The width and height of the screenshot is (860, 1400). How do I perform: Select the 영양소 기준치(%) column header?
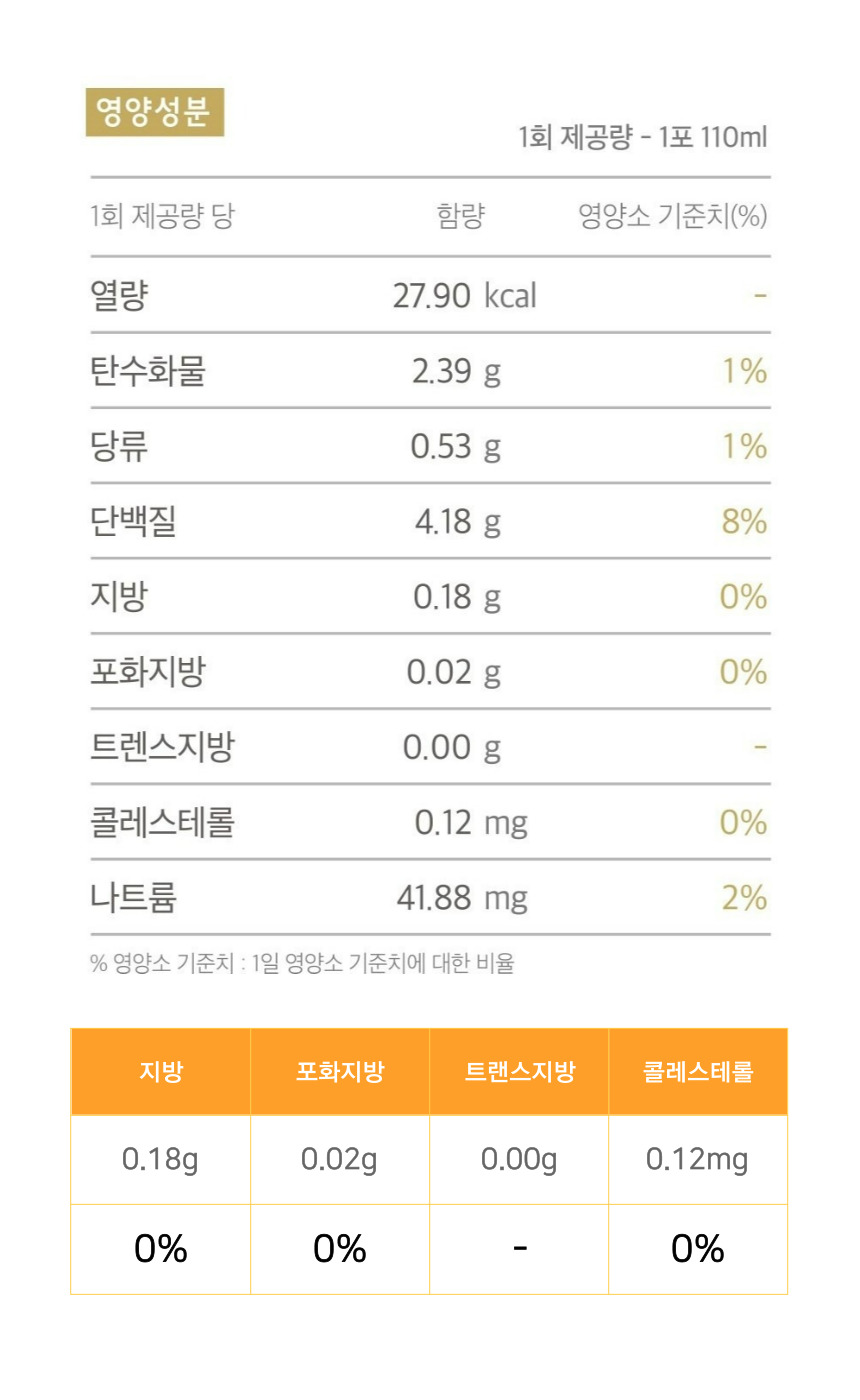tap(672, 216)
